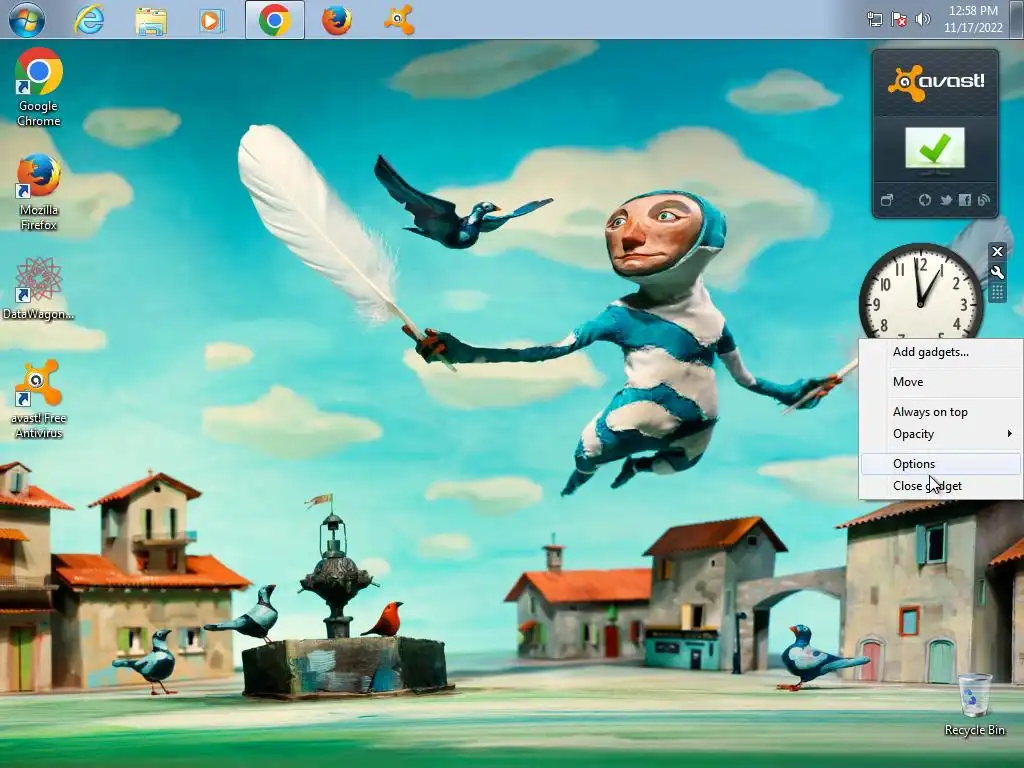Open avast Facebook icon in gadget
The height and width of the screenshot is (768, 1024).
click(965, 200)
